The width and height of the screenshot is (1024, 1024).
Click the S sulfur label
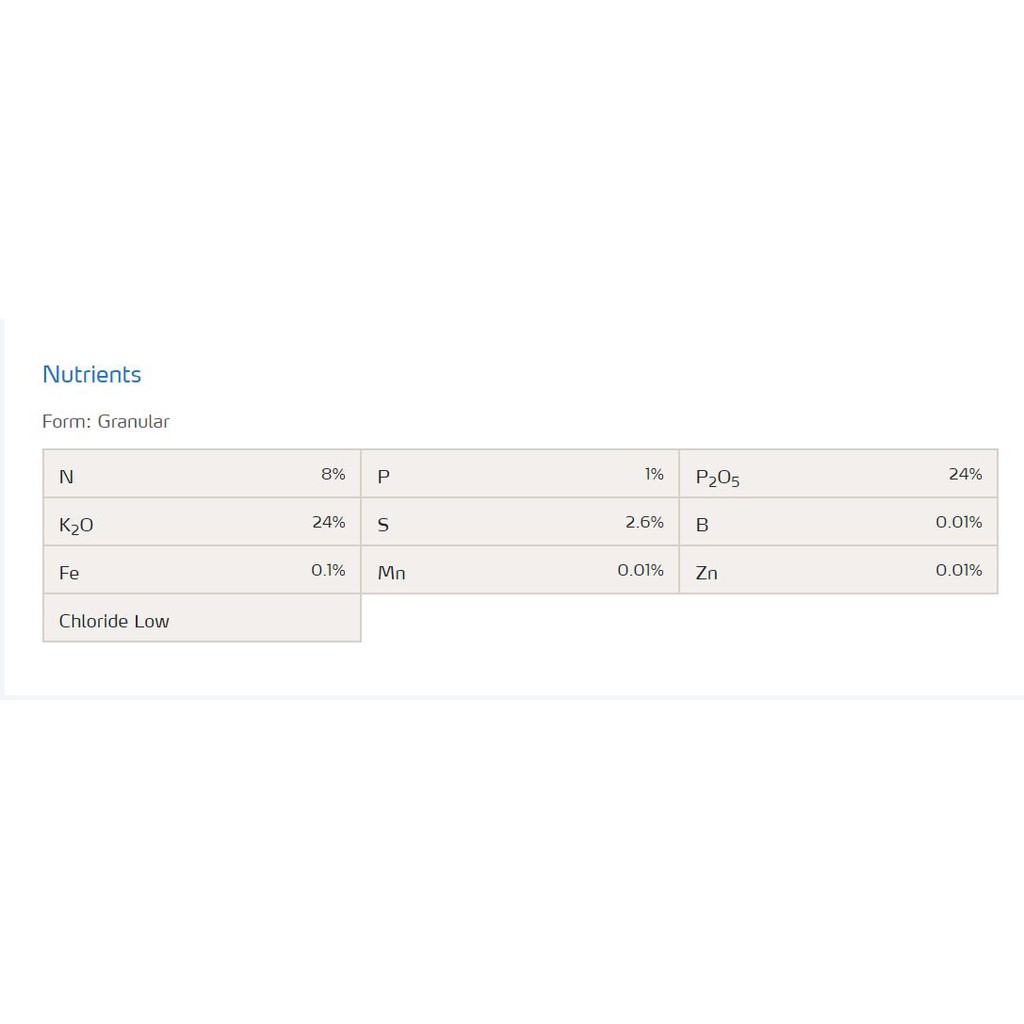(x=383, y=525)
